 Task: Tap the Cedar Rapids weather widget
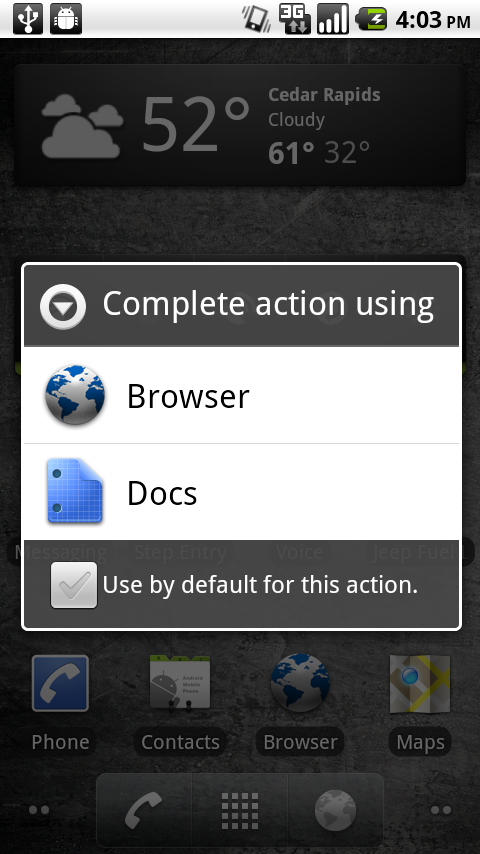tap(240, 125)
